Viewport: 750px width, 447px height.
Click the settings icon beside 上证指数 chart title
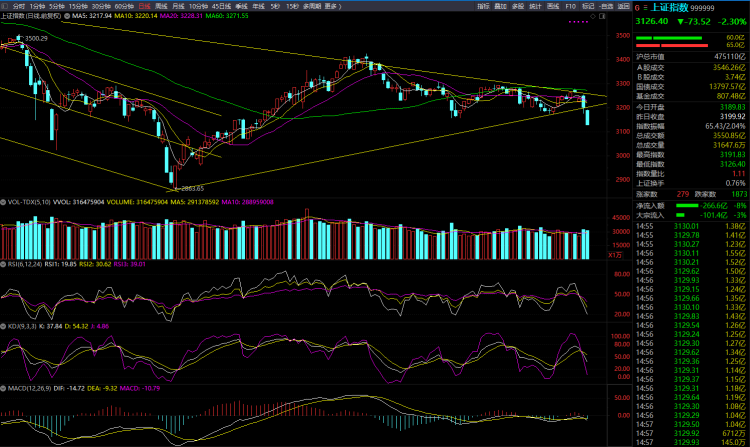[x=66, y=17]
